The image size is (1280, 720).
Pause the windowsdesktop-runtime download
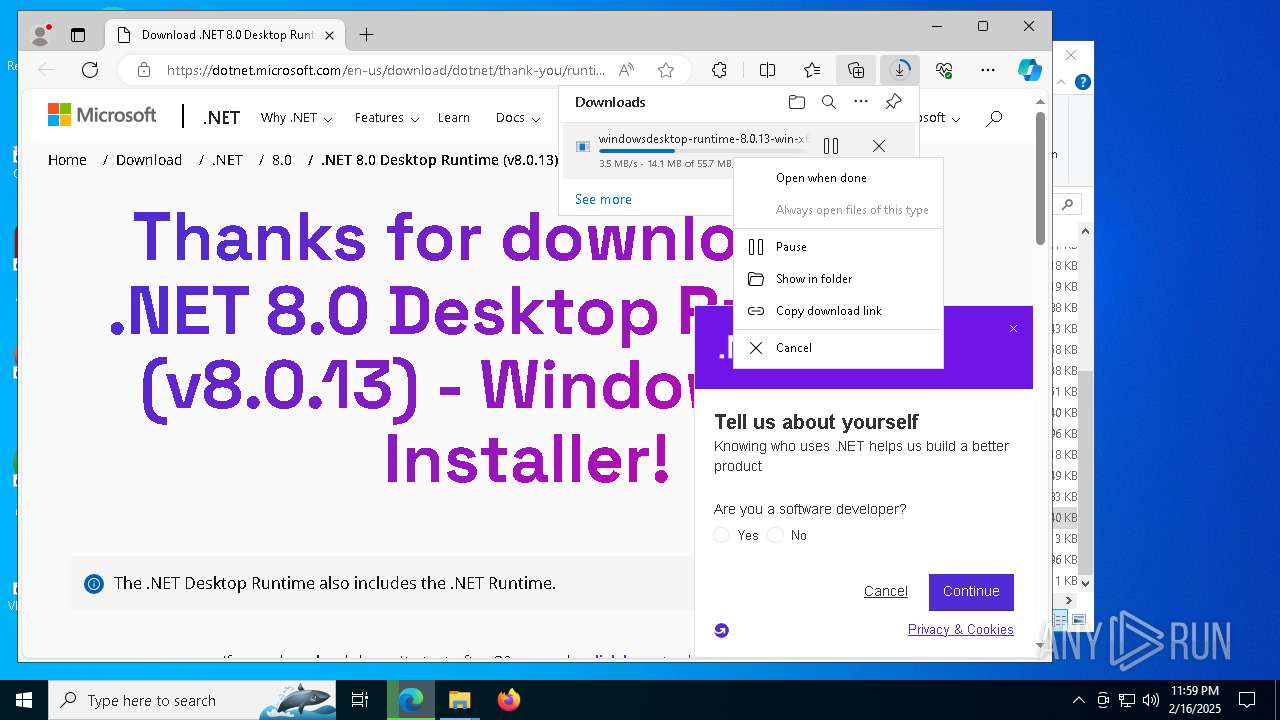click(x=831, y=146)
